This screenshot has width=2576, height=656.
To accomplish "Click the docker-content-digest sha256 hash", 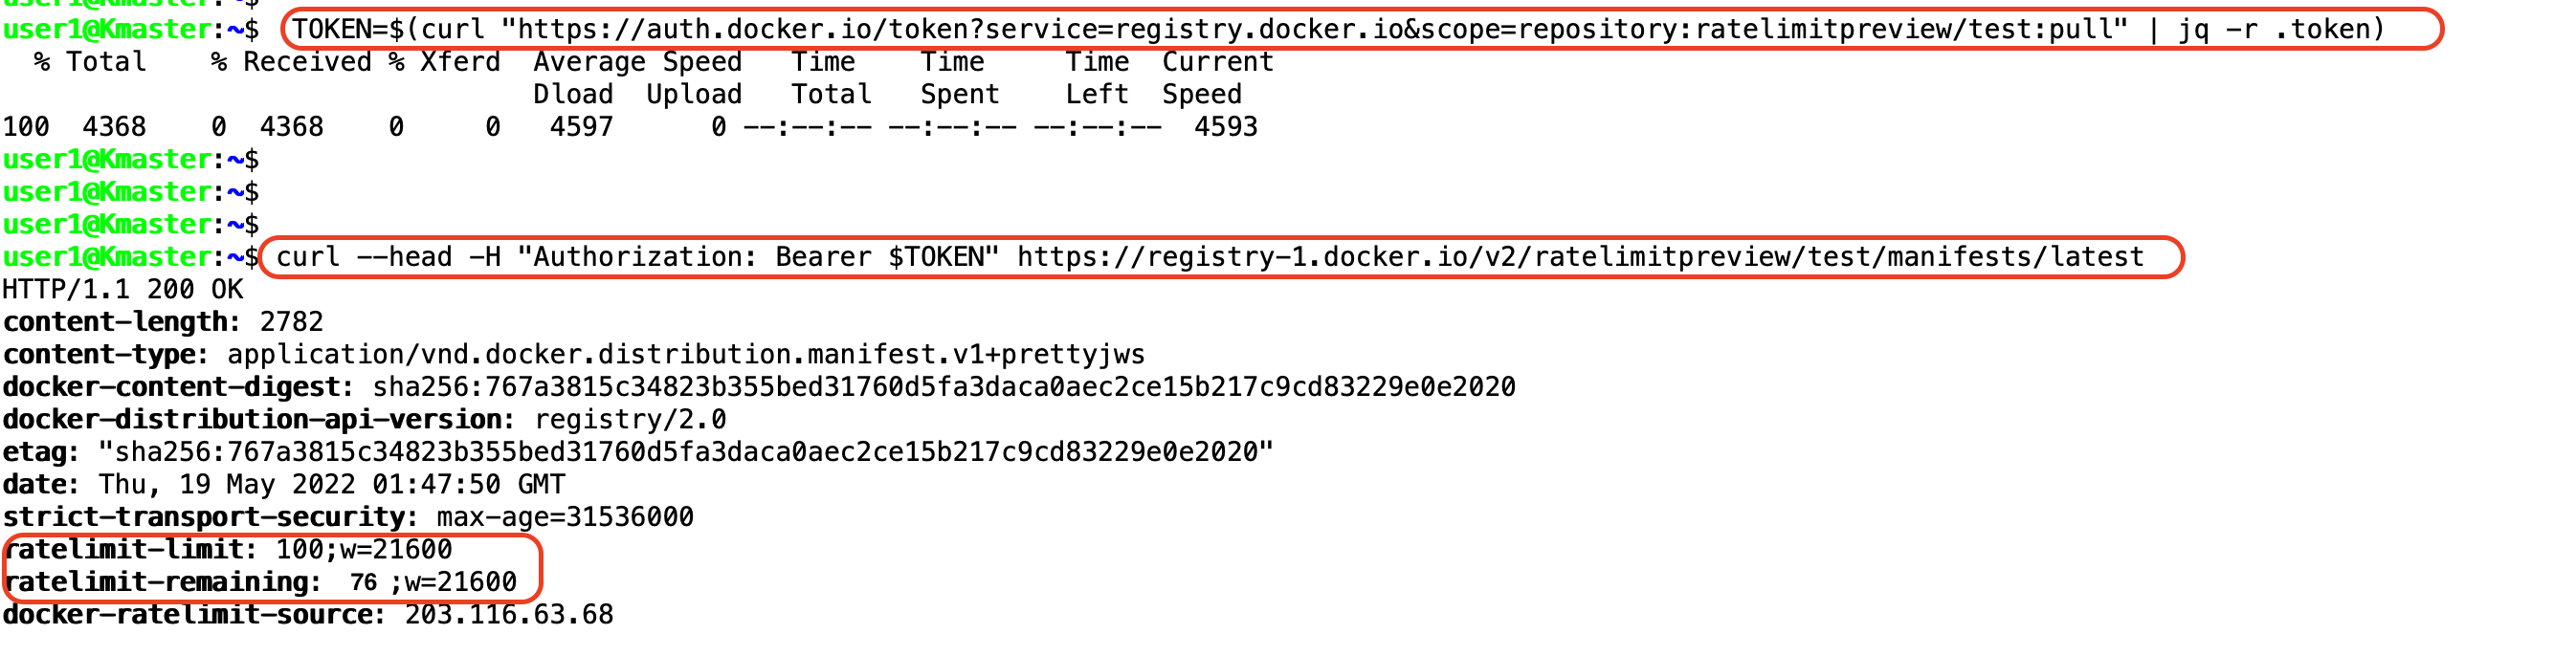I will [943, 387].
